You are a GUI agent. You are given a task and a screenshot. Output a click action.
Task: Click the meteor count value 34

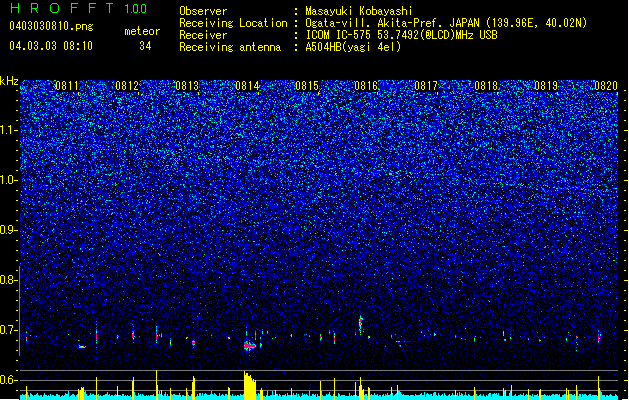[x=145, y=46]
